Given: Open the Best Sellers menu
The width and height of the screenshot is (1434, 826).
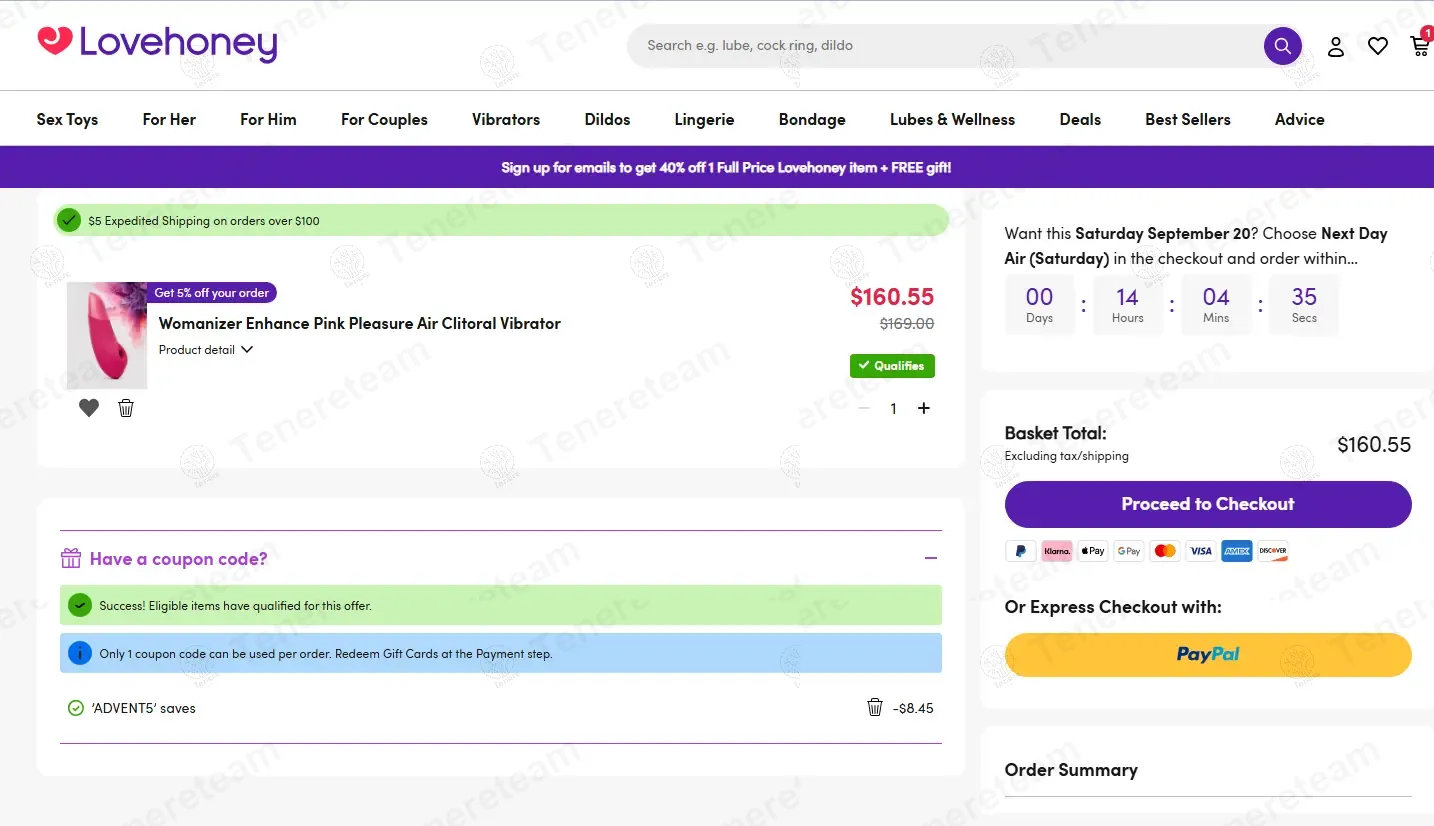Looking at the screenshot, I should click(x=1188, y=119).
